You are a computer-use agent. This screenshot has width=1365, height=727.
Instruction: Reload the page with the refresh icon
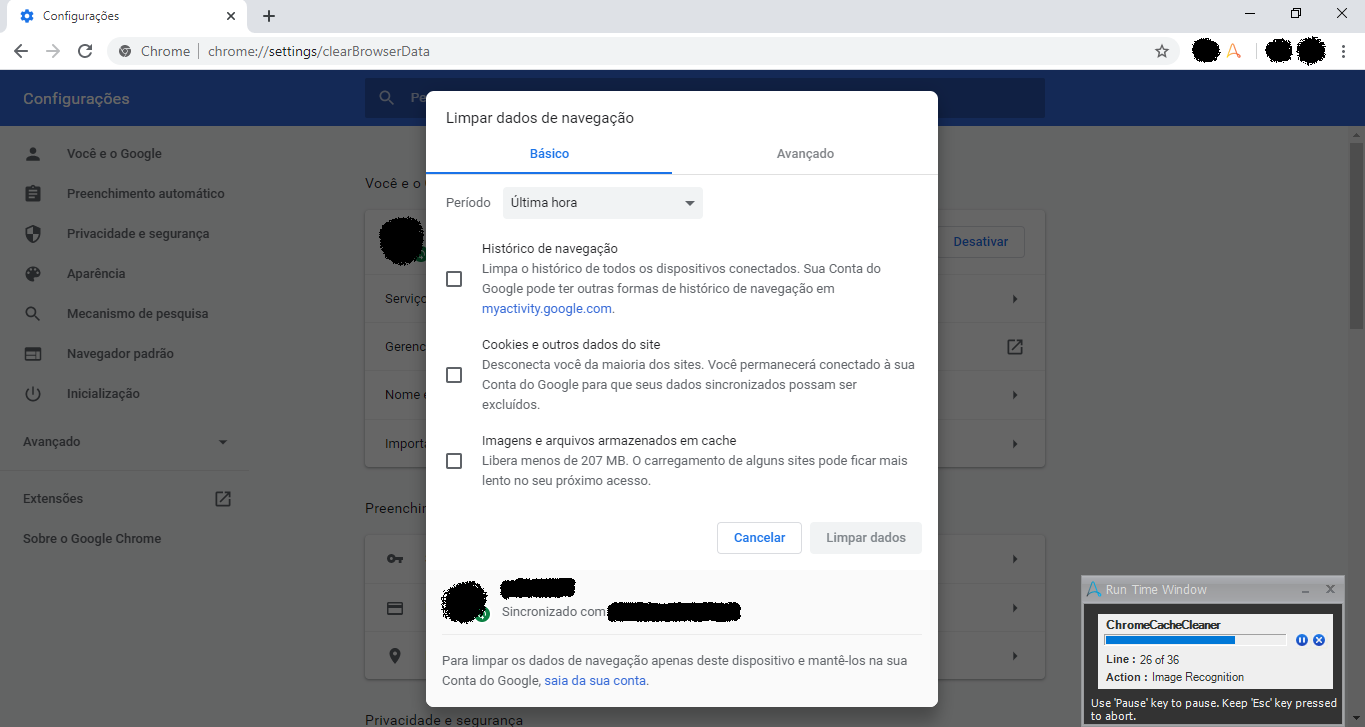pyautogui.click(x=85, y=51)
